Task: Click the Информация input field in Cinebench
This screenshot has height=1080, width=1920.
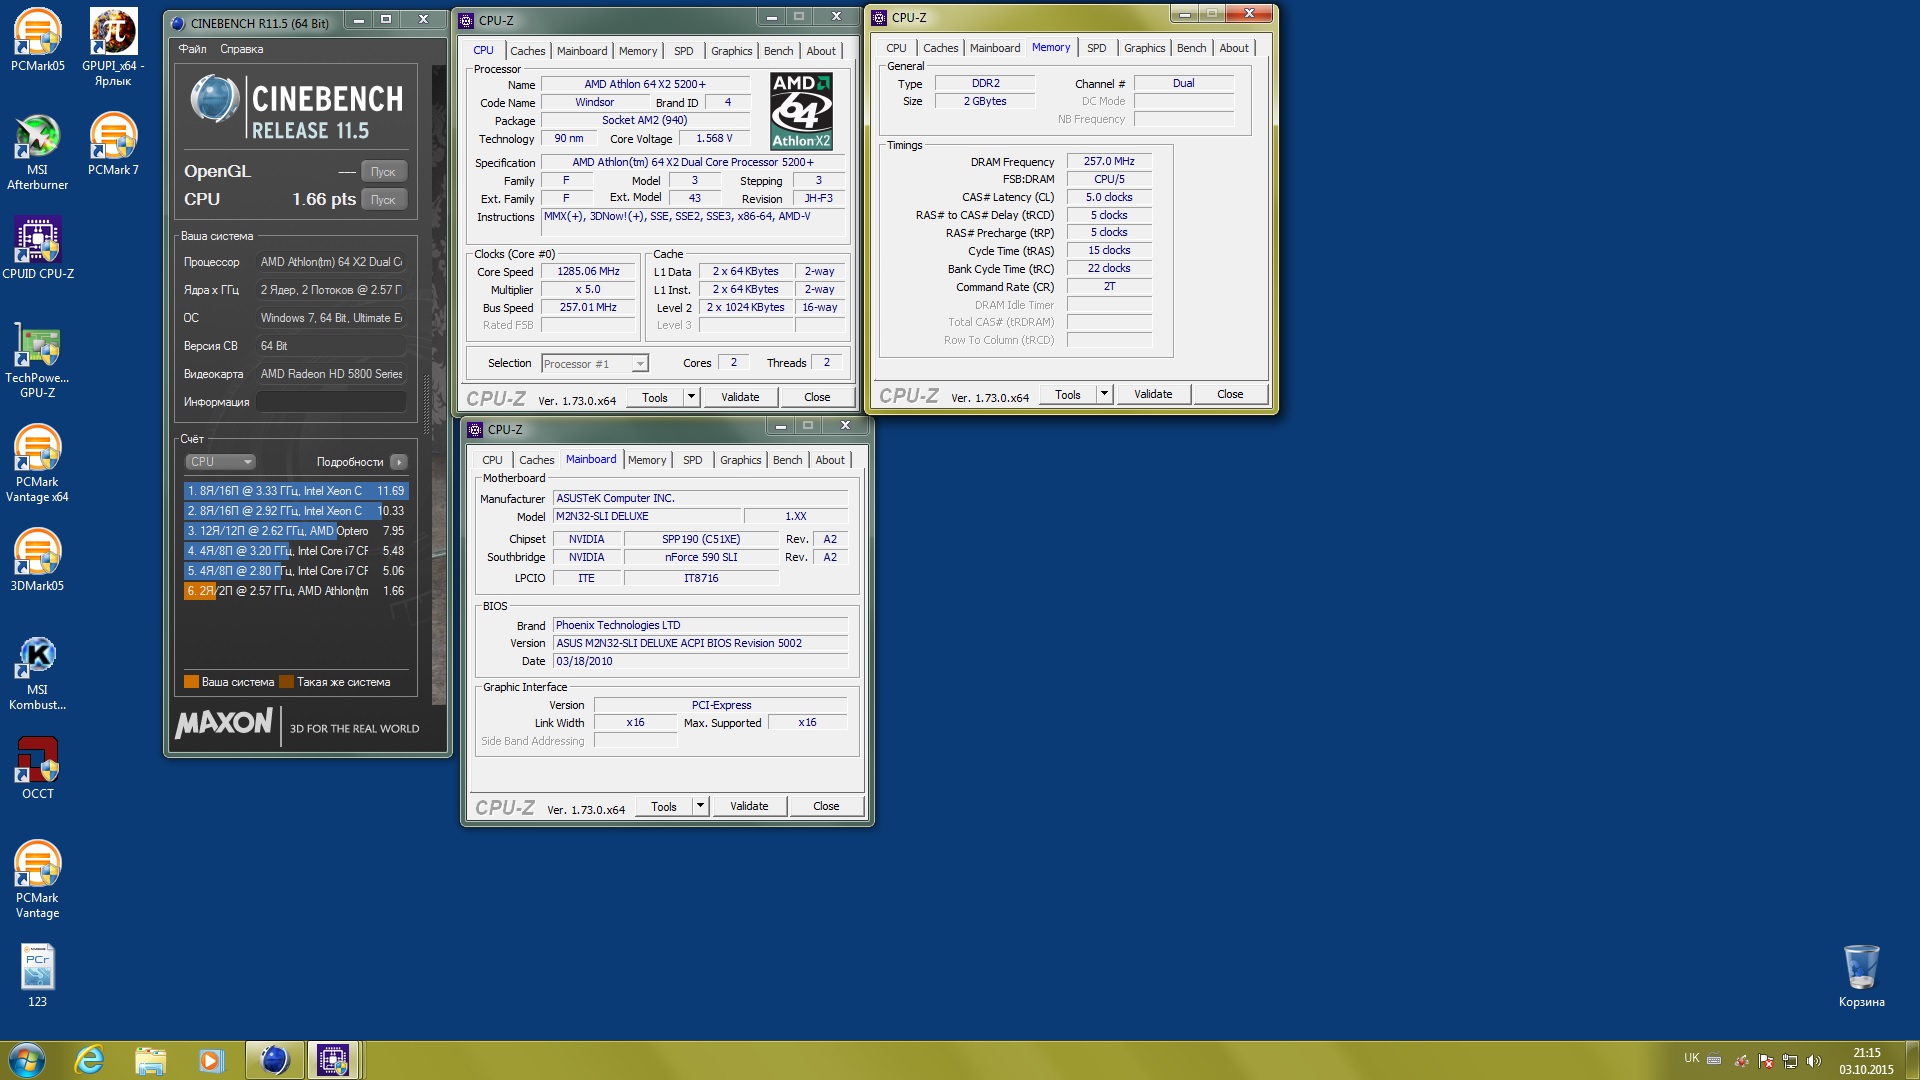Action: pyautogui.click(x=331, y=402)
